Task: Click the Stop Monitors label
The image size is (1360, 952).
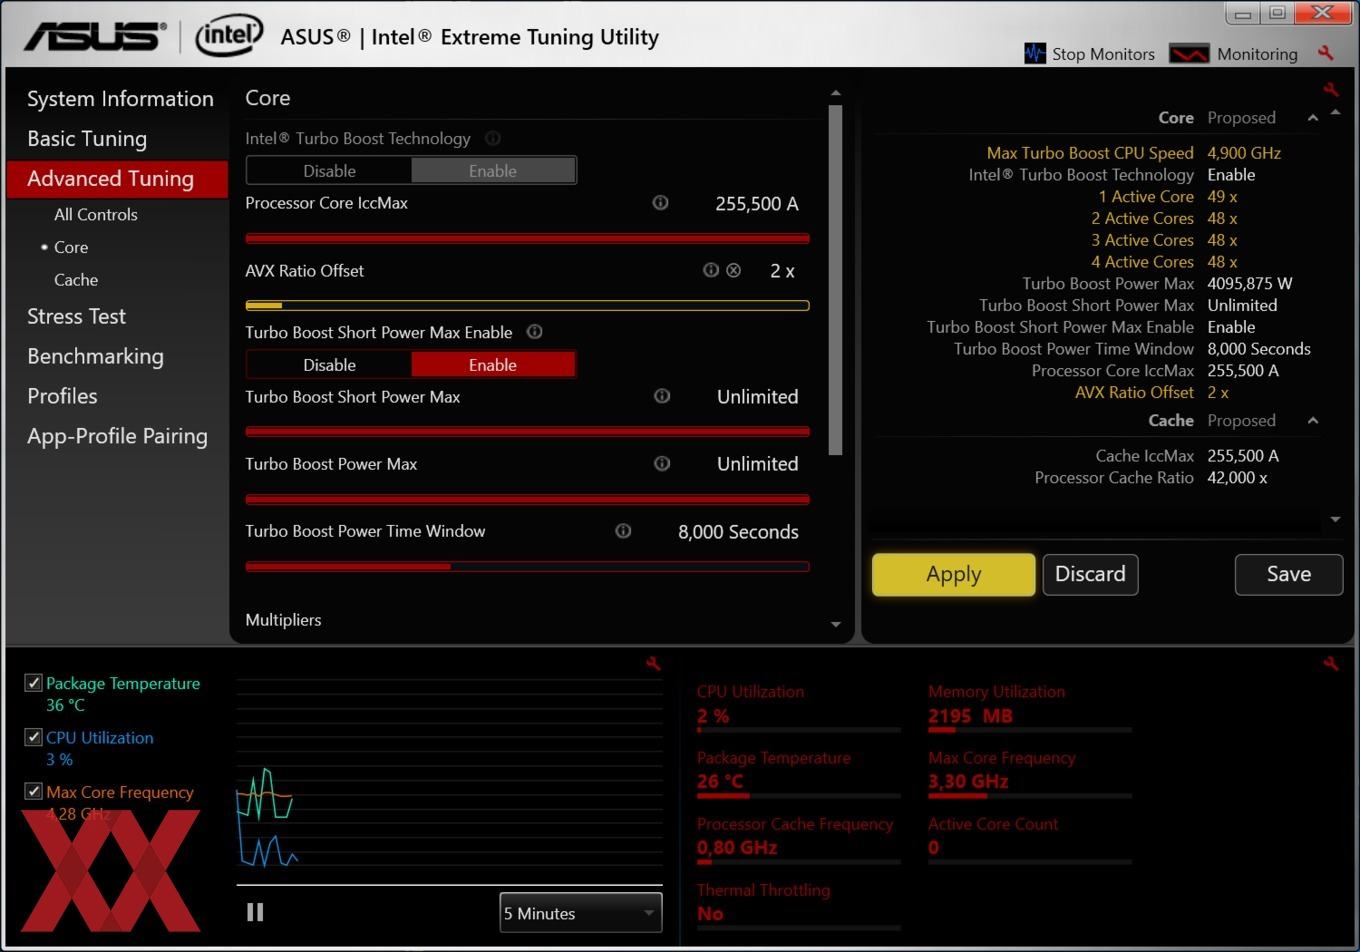Action: (x=1103, y=54)
